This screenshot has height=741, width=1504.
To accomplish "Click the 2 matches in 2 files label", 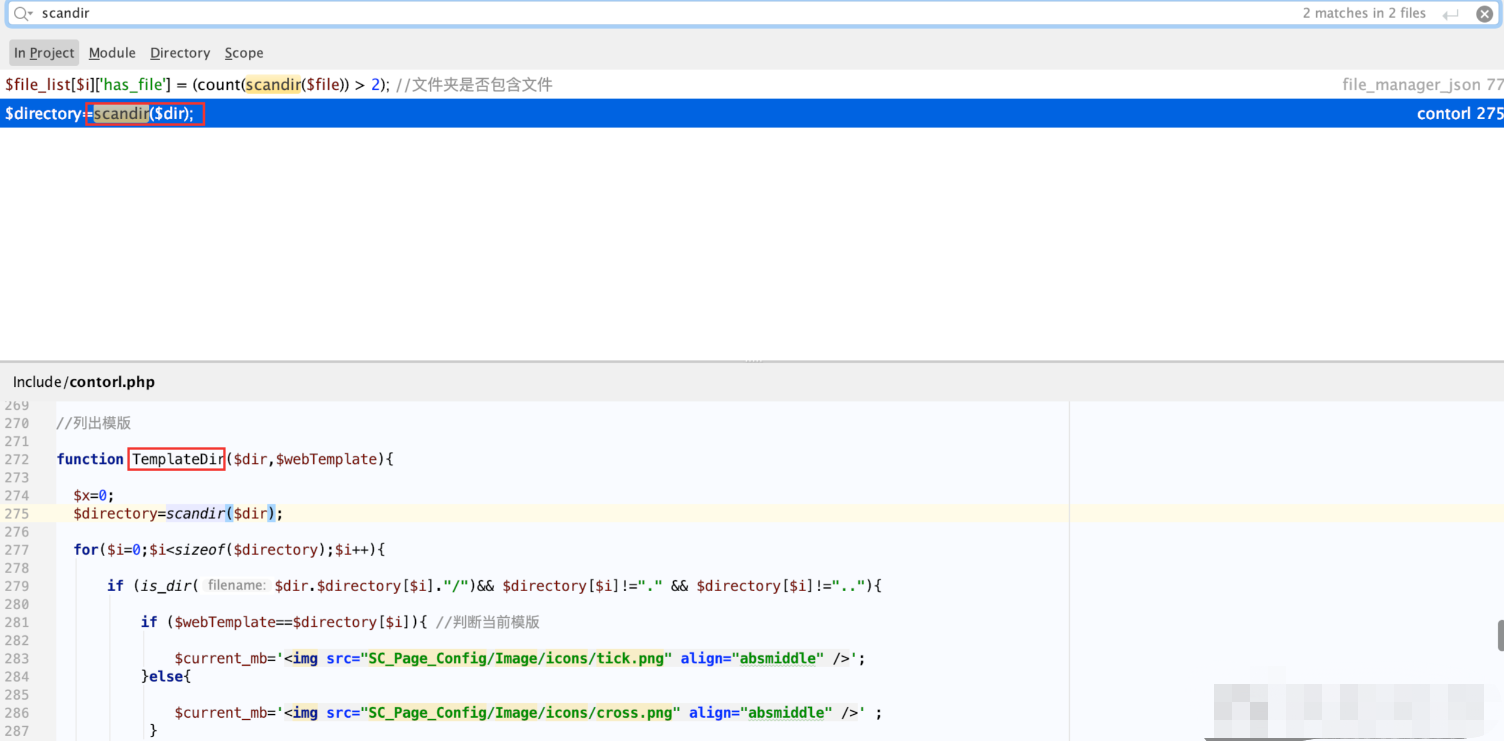I will (1364, 13).
